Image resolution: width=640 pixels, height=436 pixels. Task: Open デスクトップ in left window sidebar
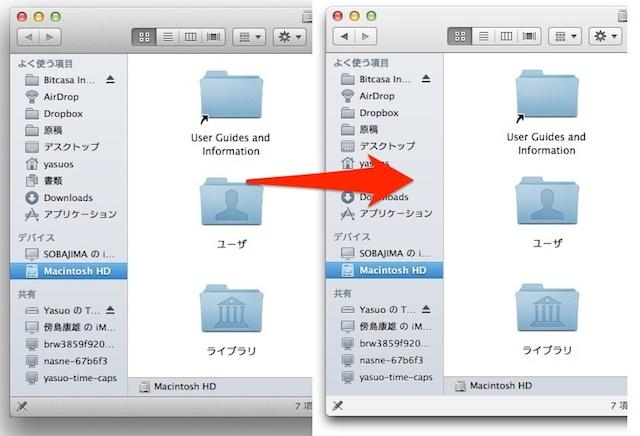click(69, 147)
